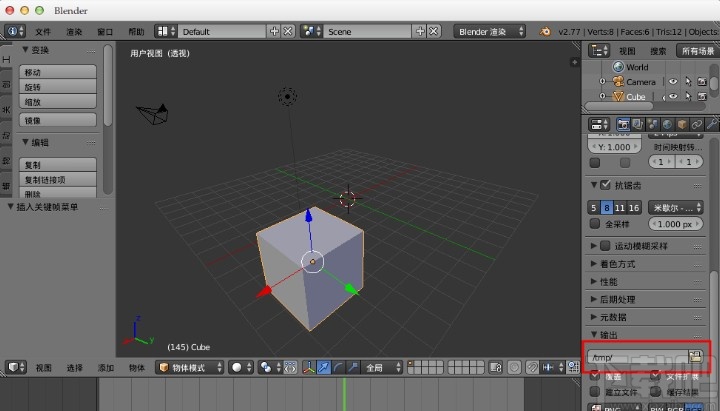This screenshot has width=720, height=411.
Task: Enable the 缓存结果 cache result checkbox
Action: [x=656, y=391]
